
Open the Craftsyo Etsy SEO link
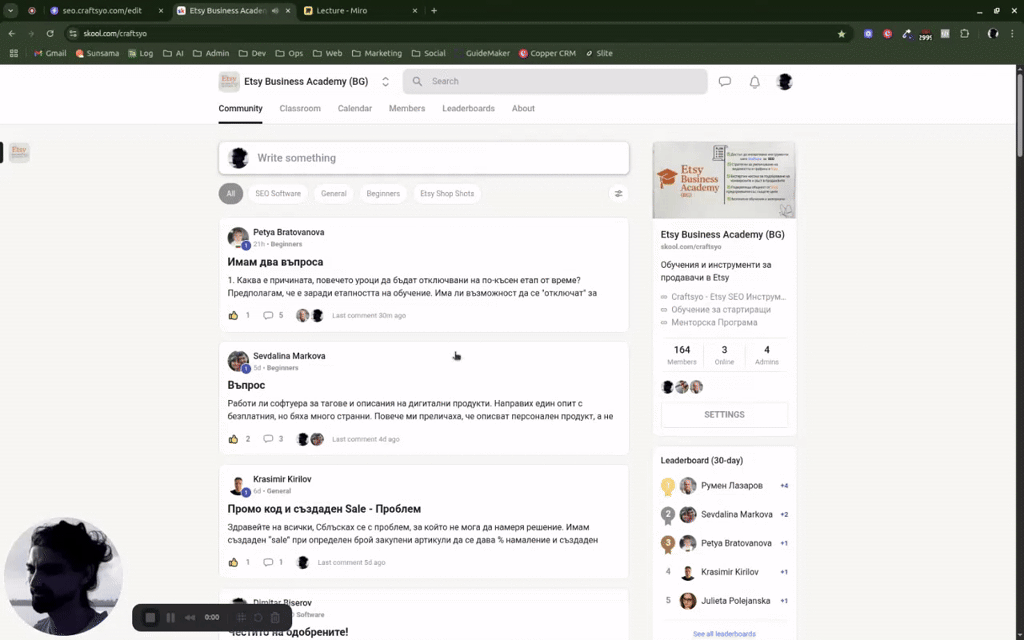728,296
